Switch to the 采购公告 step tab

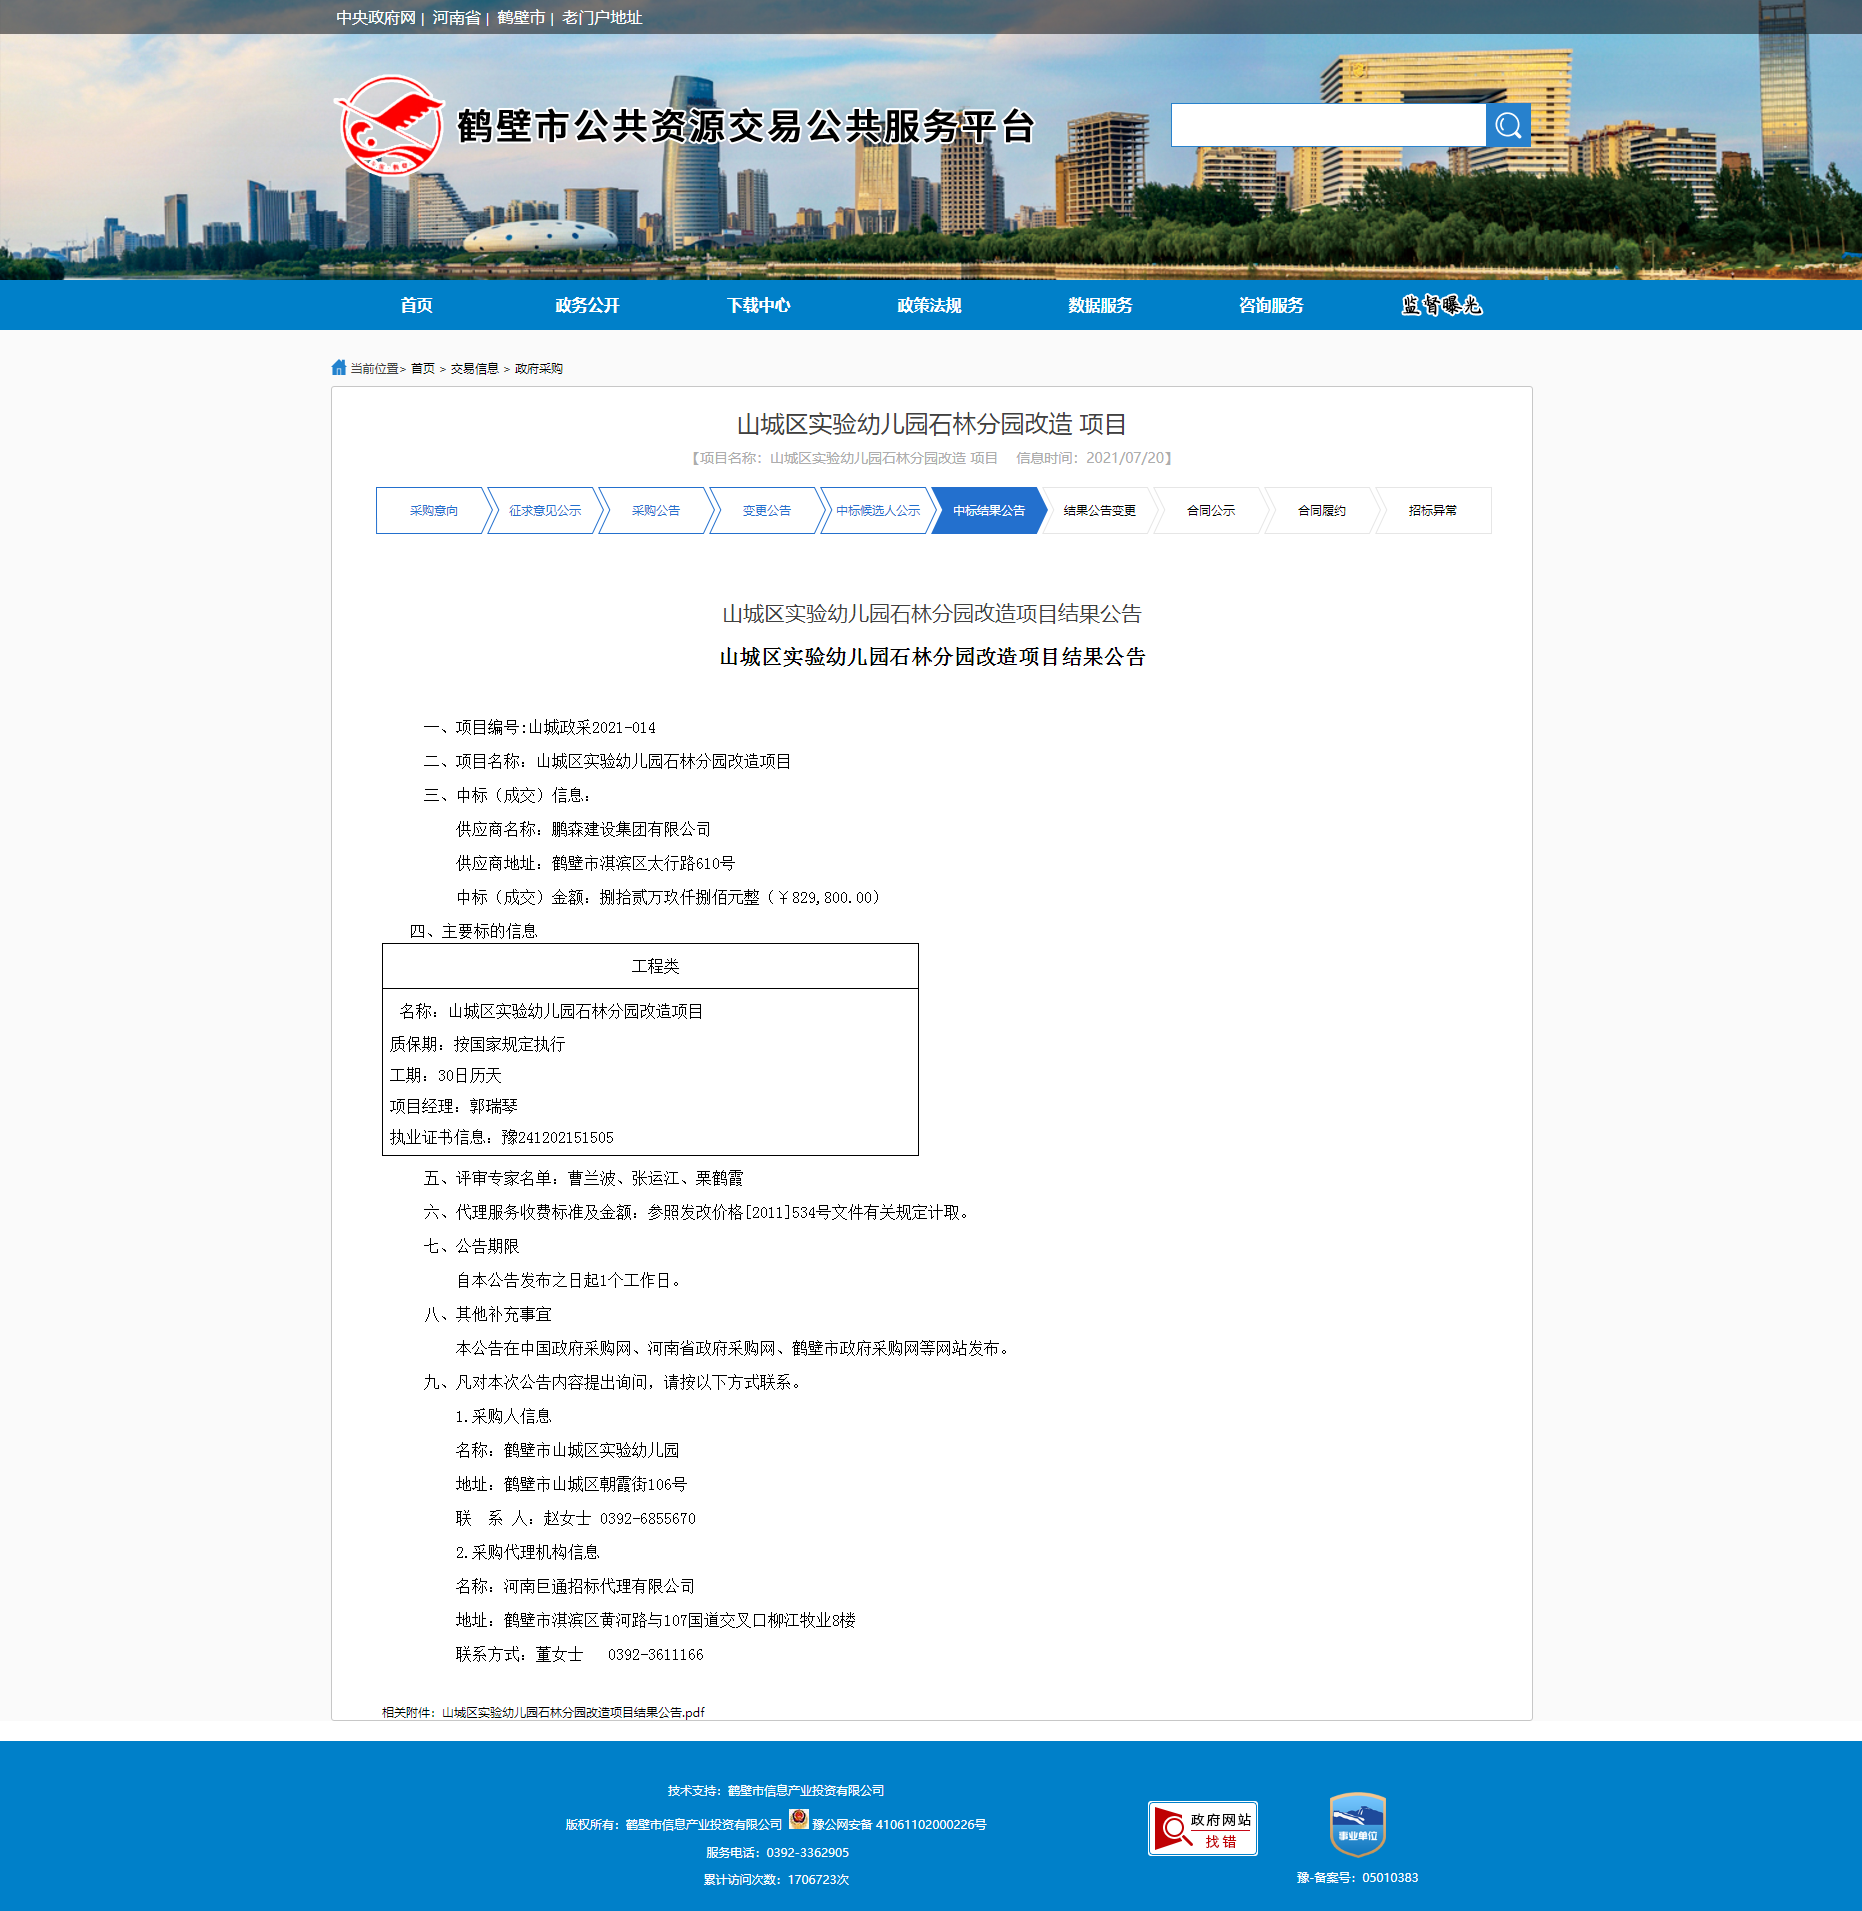655,511
